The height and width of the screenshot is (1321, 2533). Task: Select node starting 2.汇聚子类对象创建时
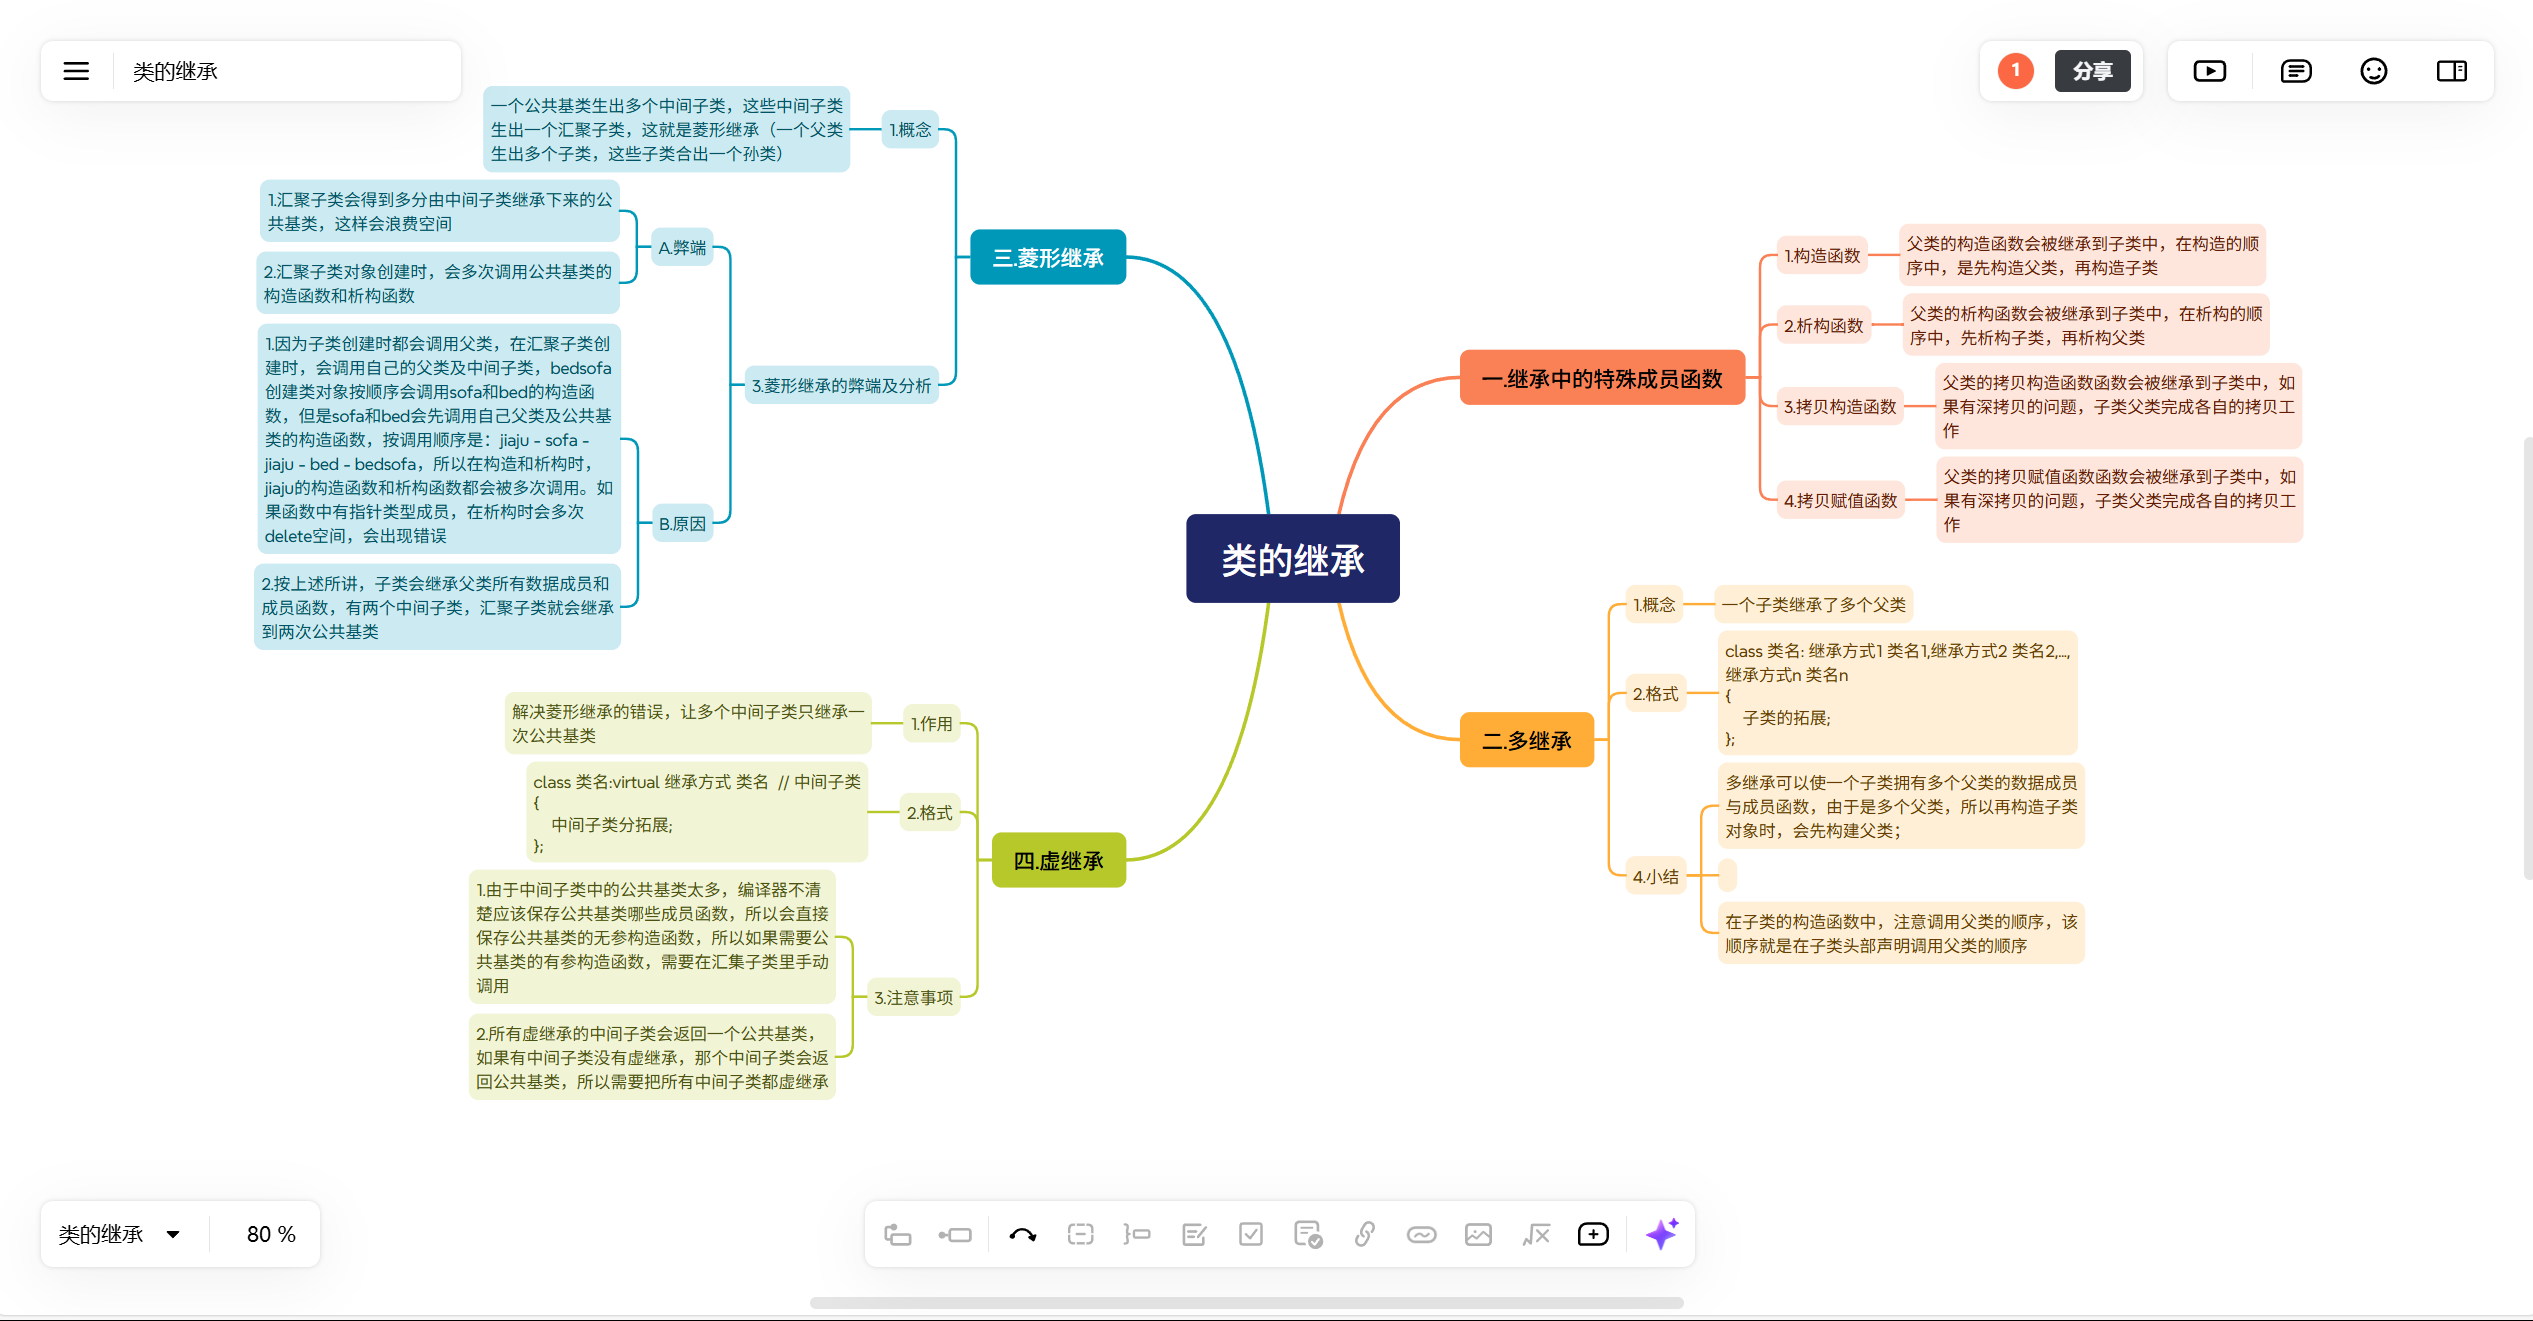[438, 283]
